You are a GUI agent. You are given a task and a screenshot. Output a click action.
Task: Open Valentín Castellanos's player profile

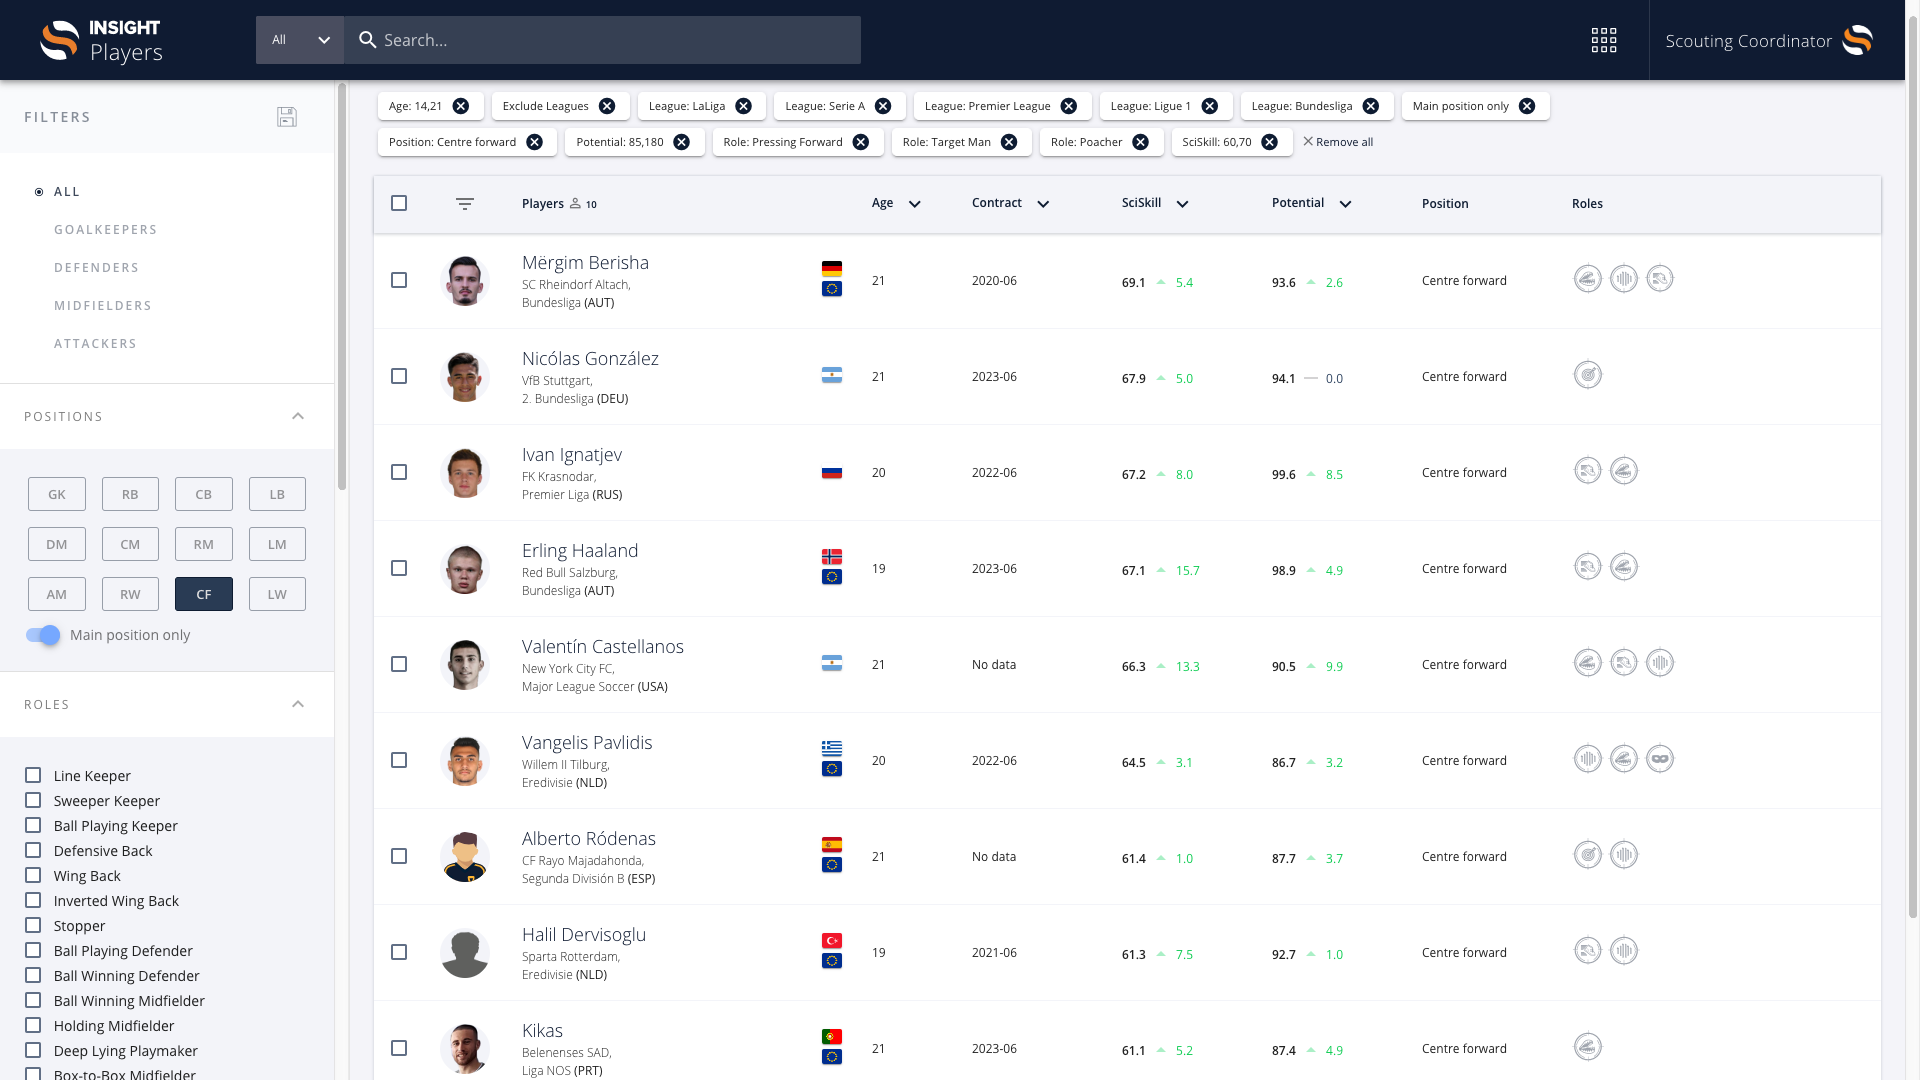pos(603,646)
